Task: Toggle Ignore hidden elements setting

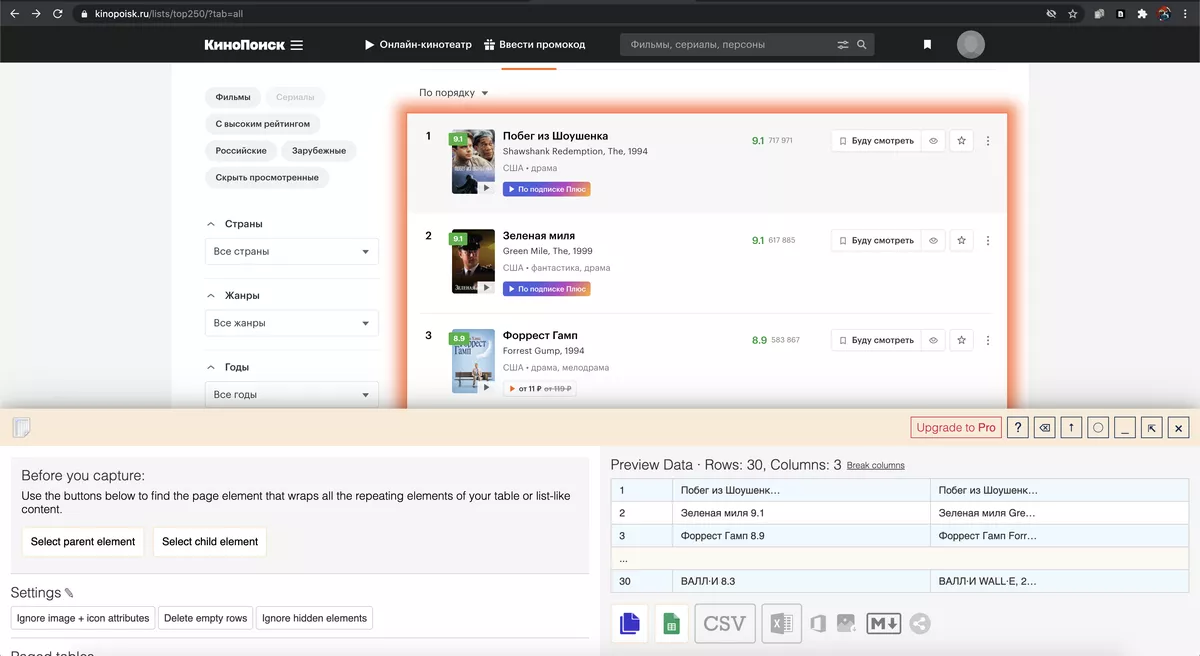Action: point(314,618)
